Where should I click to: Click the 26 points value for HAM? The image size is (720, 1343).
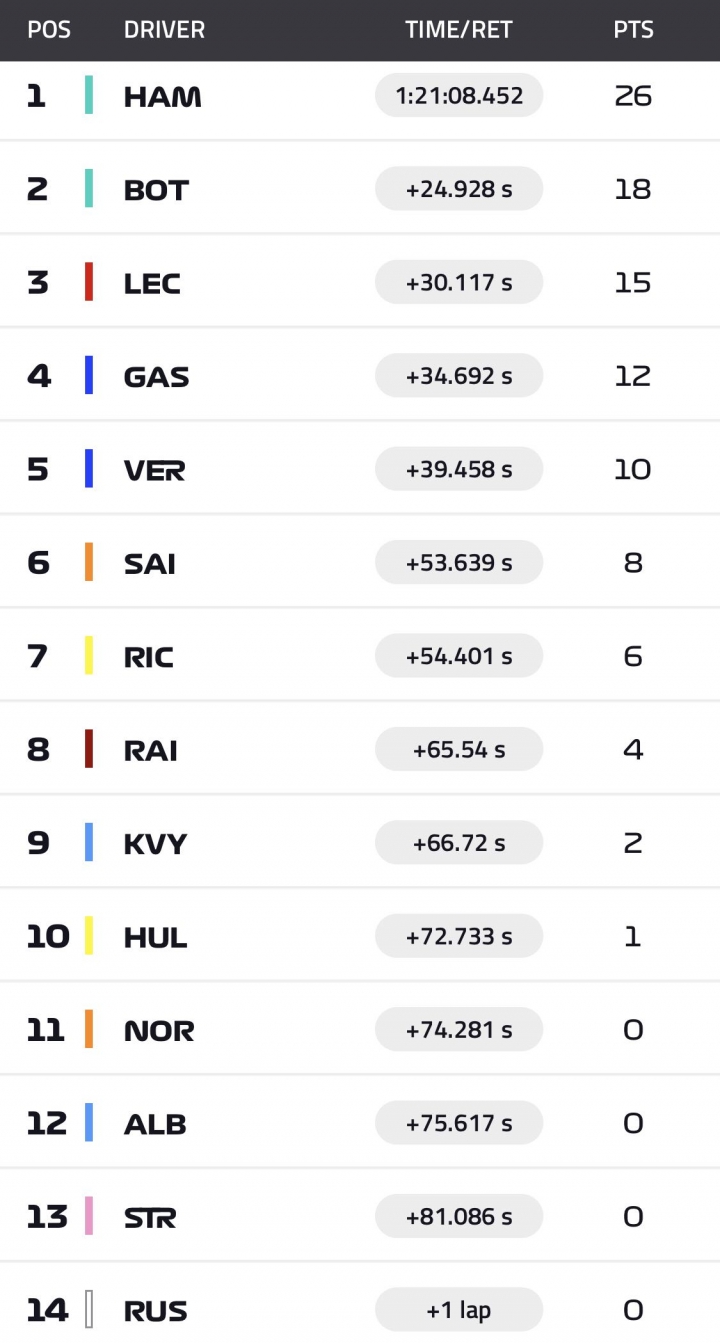pos(633,96)
